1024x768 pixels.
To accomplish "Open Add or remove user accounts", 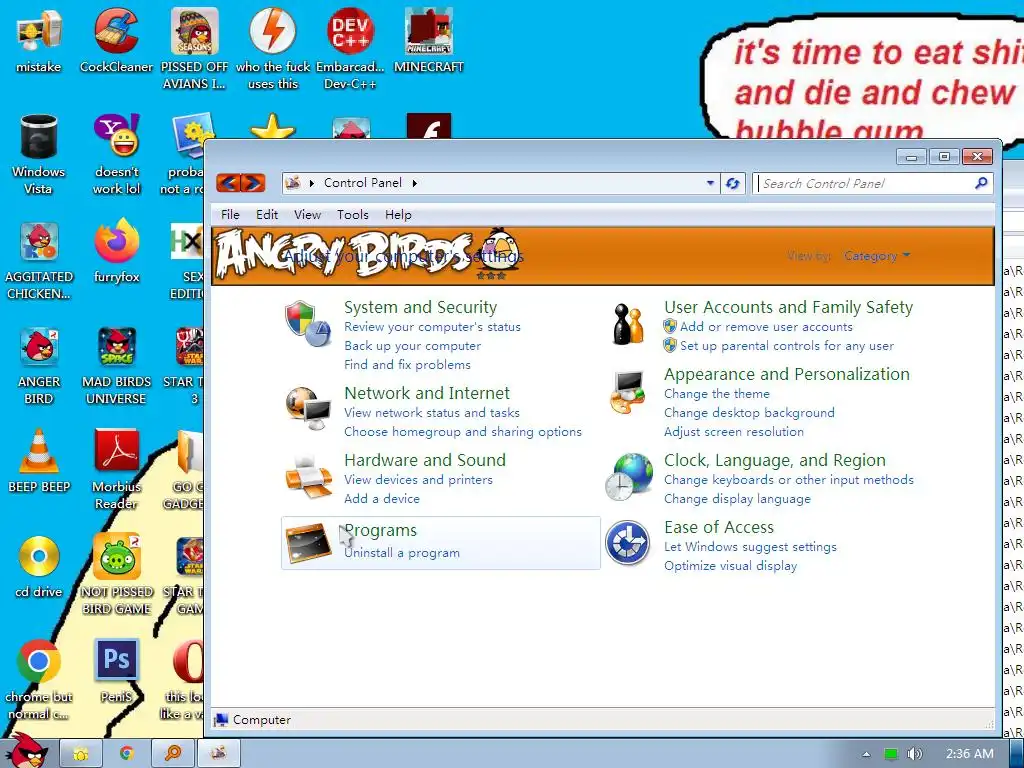I will point(766,327).
